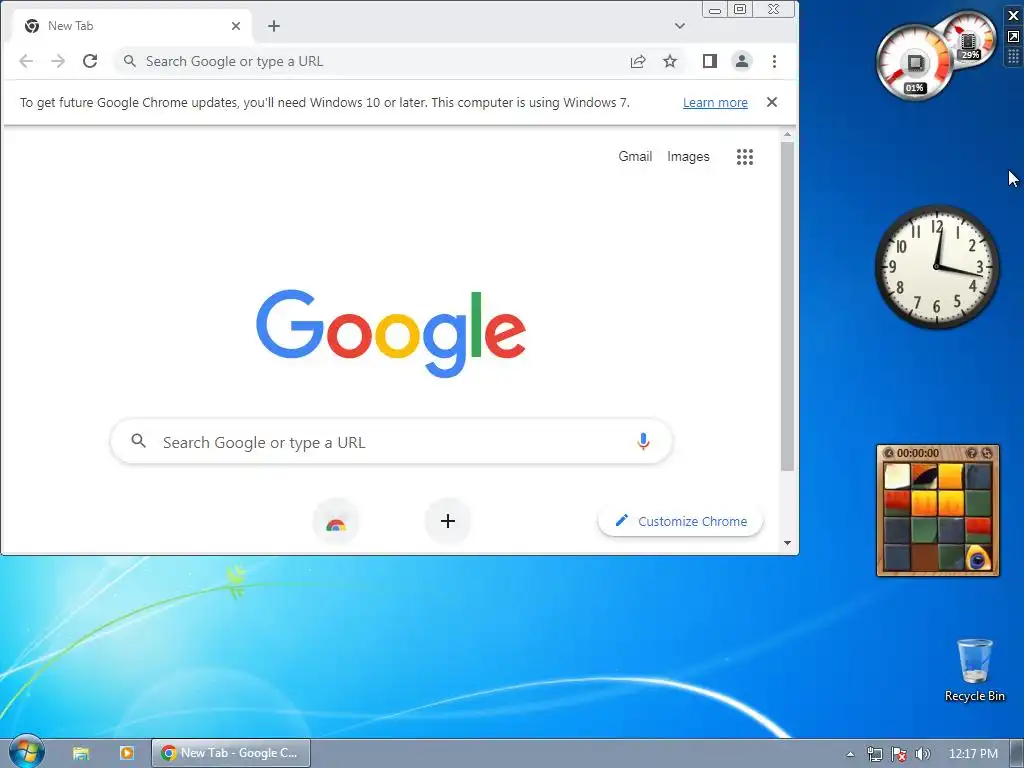Reload the page with the refresh icon
1024x768 pixels.
click(90, 61)
